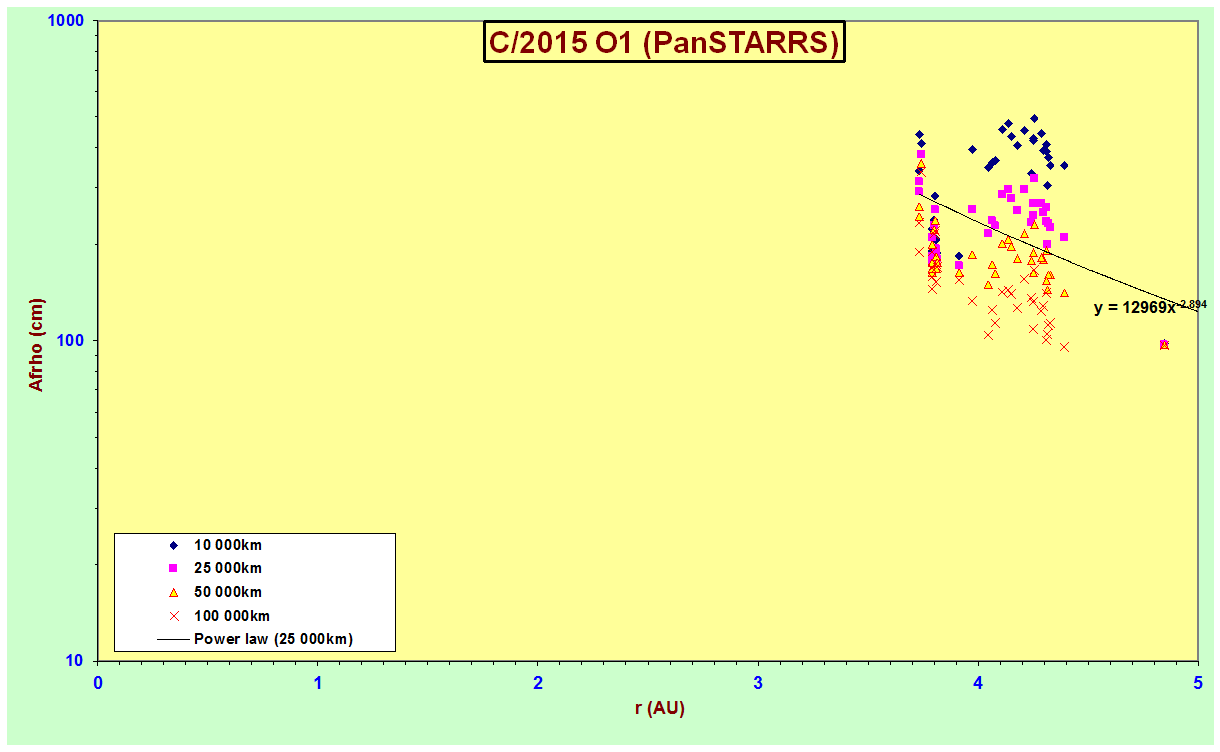Click the x-axis label 2
1220x752 pixels.
(x=538, y=683)
